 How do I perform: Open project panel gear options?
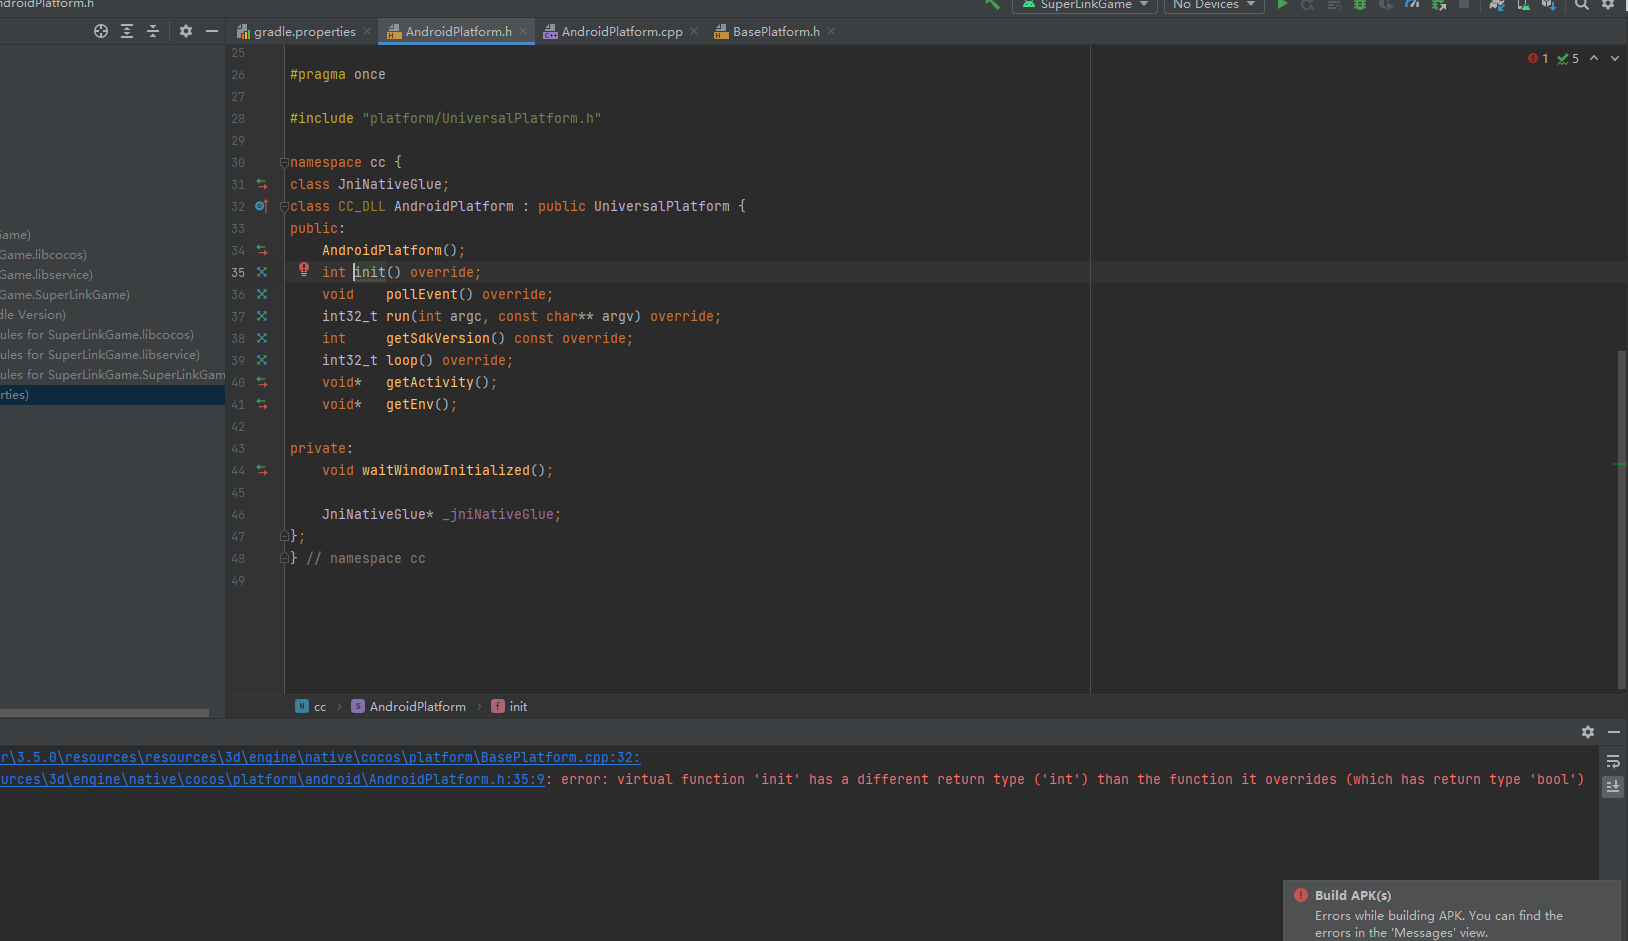(x=185, y=31)
